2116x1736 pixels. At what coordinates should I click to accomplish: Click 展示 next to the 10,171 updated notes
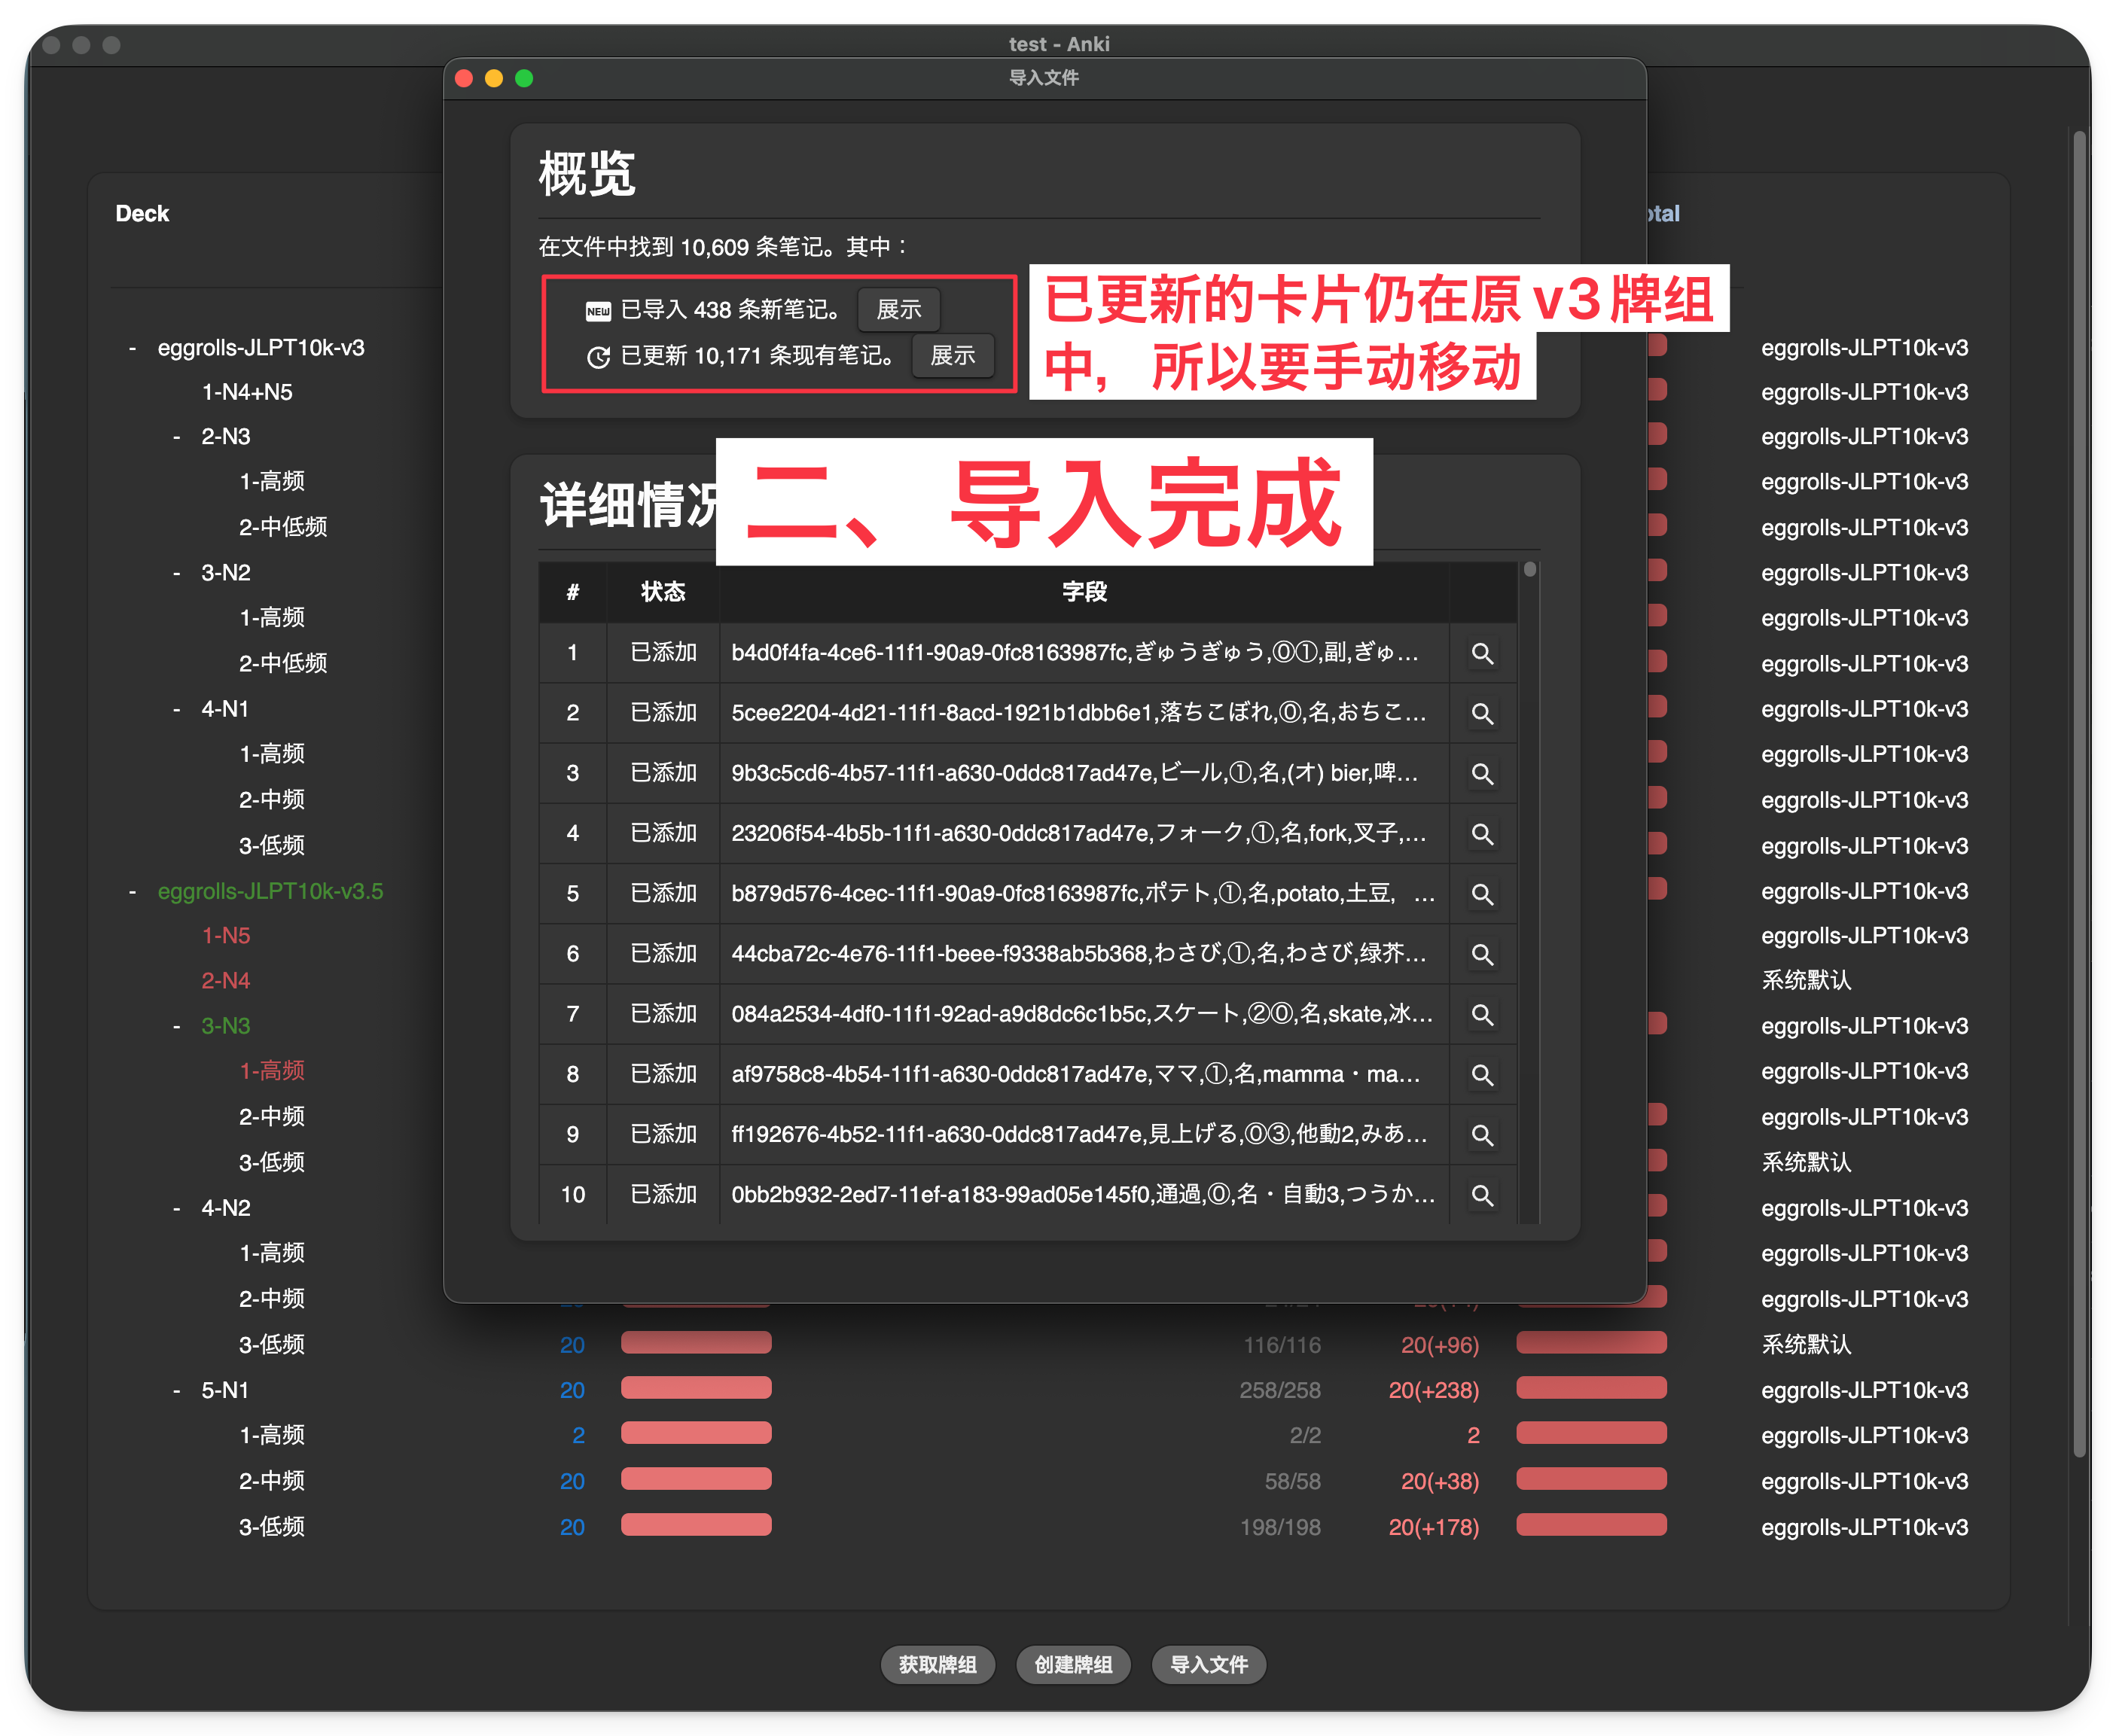pyautogui.click(x=952, y=356)
